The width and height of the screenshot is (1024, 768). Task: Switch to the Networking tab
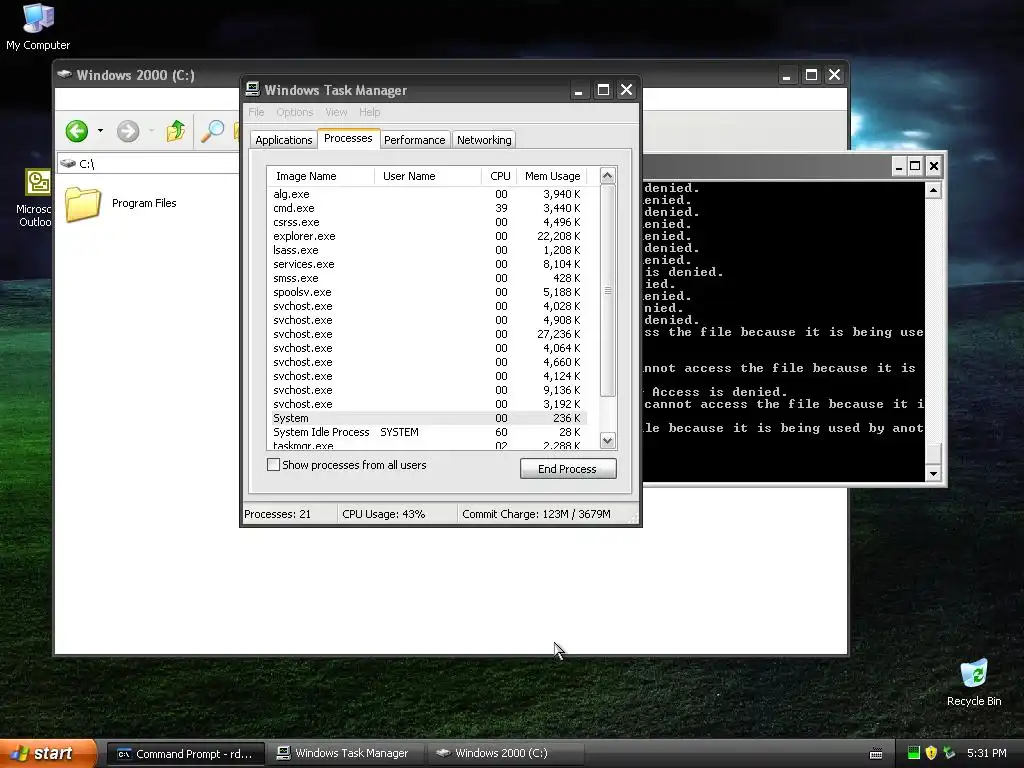[x=484, y=140]
